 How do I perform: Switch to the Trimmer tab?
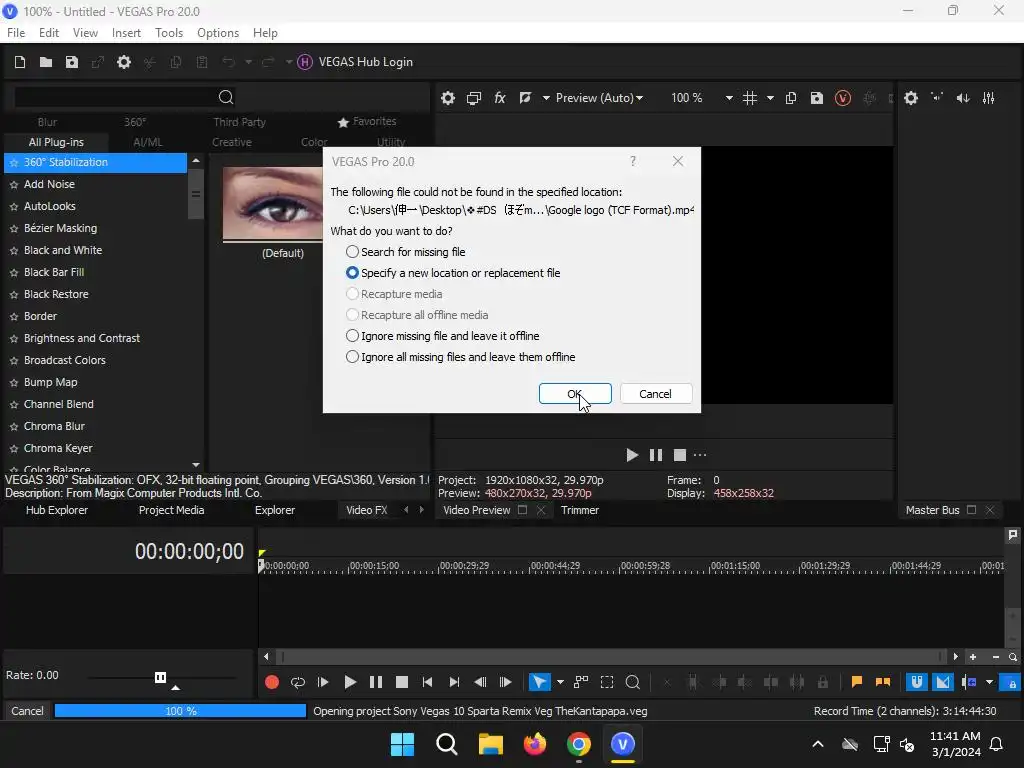pyautogui.click(x=580, y=510)
